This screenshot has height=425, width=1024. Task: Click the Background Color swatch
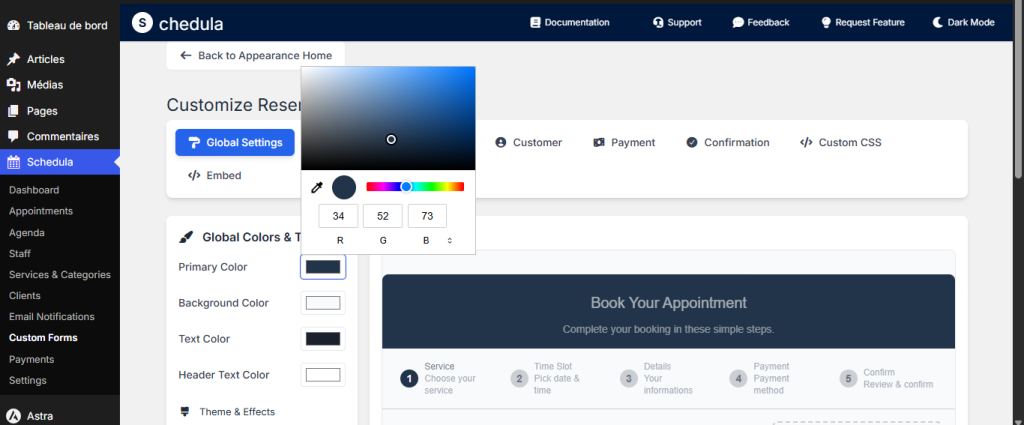(x=323, y=303)
